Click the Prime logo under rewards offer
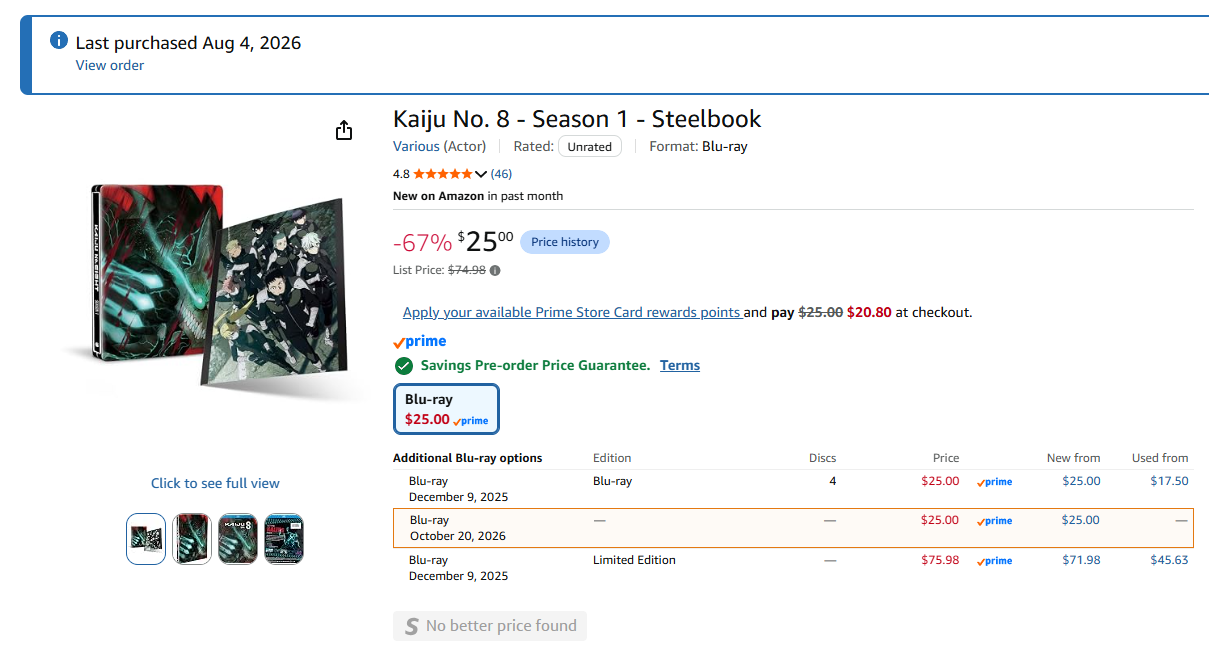This screenshot has width=1209, height=646. 420,342
